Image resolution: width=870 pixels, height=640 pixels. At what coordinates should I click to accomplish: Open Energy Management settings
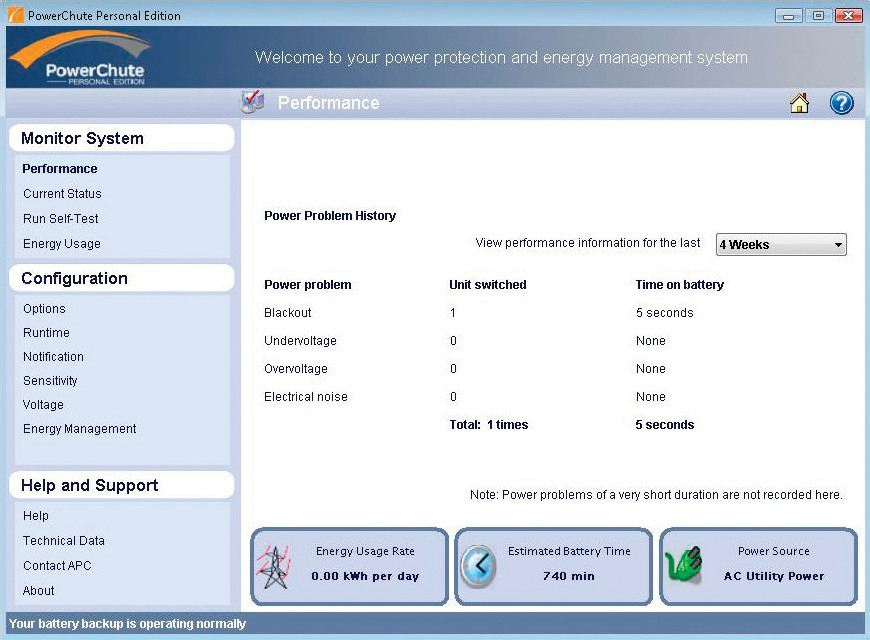pyautogui.click(x=79, y=429)
